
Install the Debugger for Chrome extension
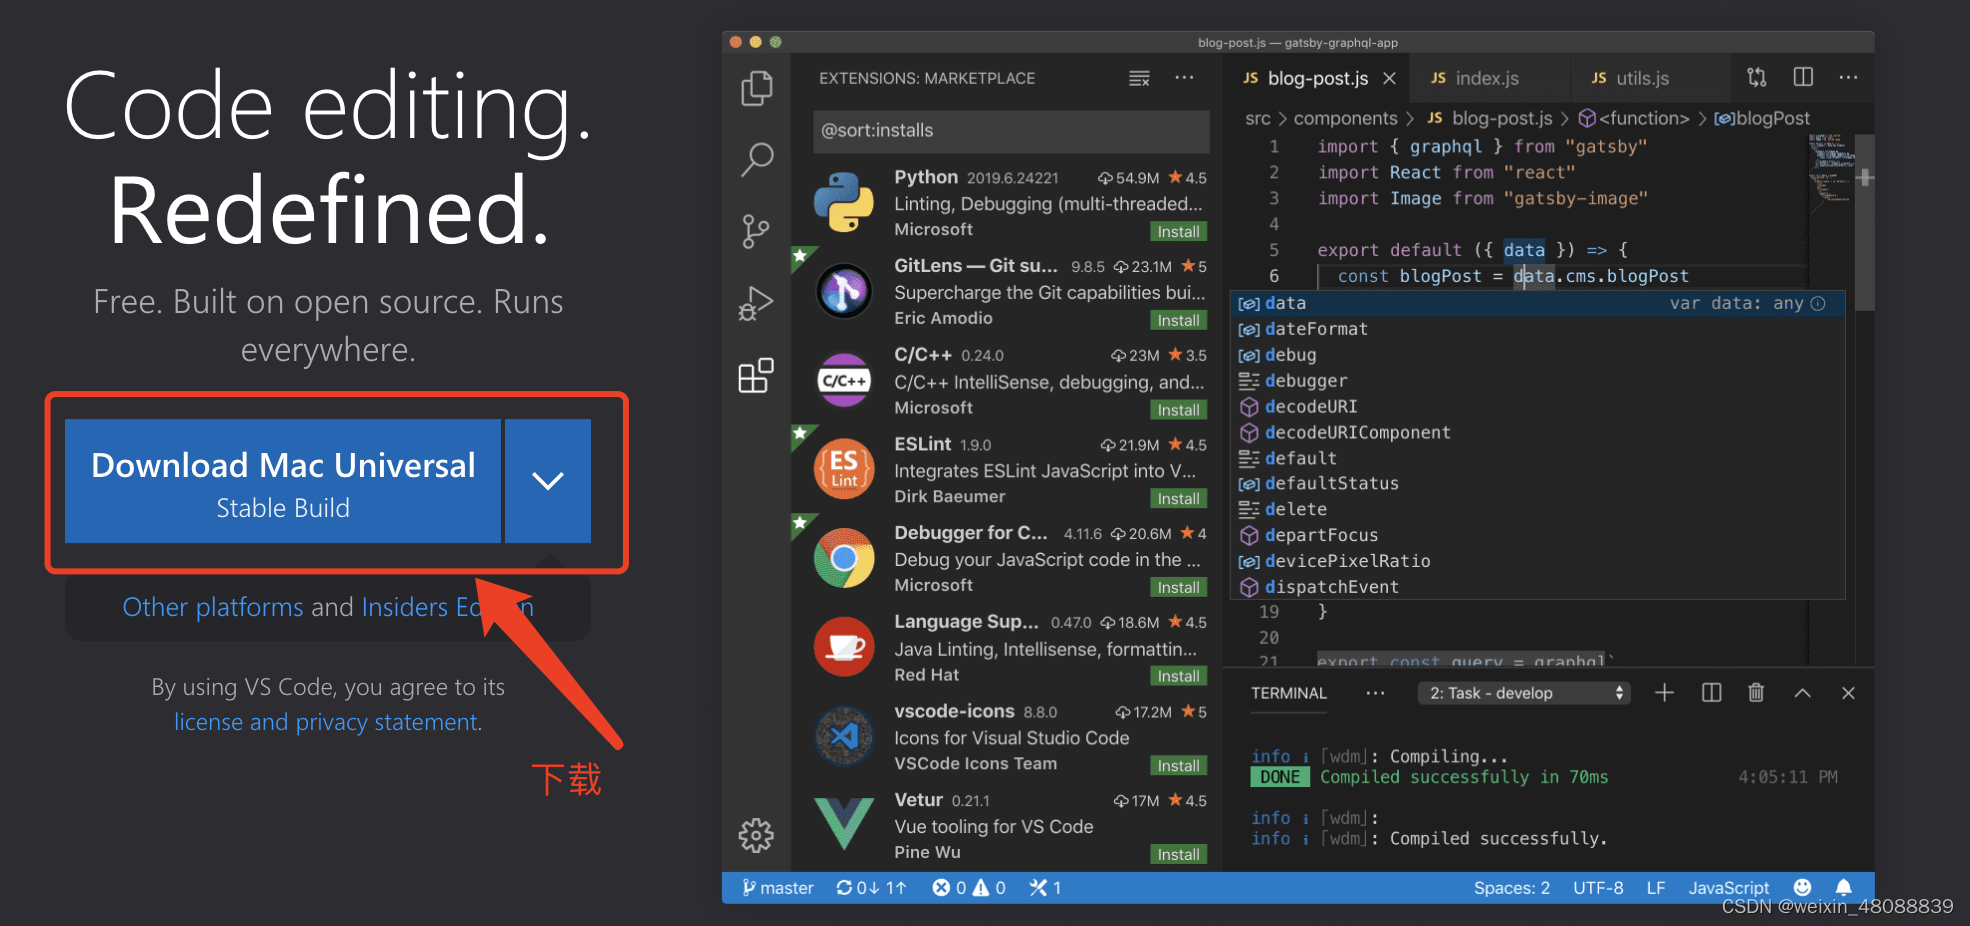pos(1179,588)
